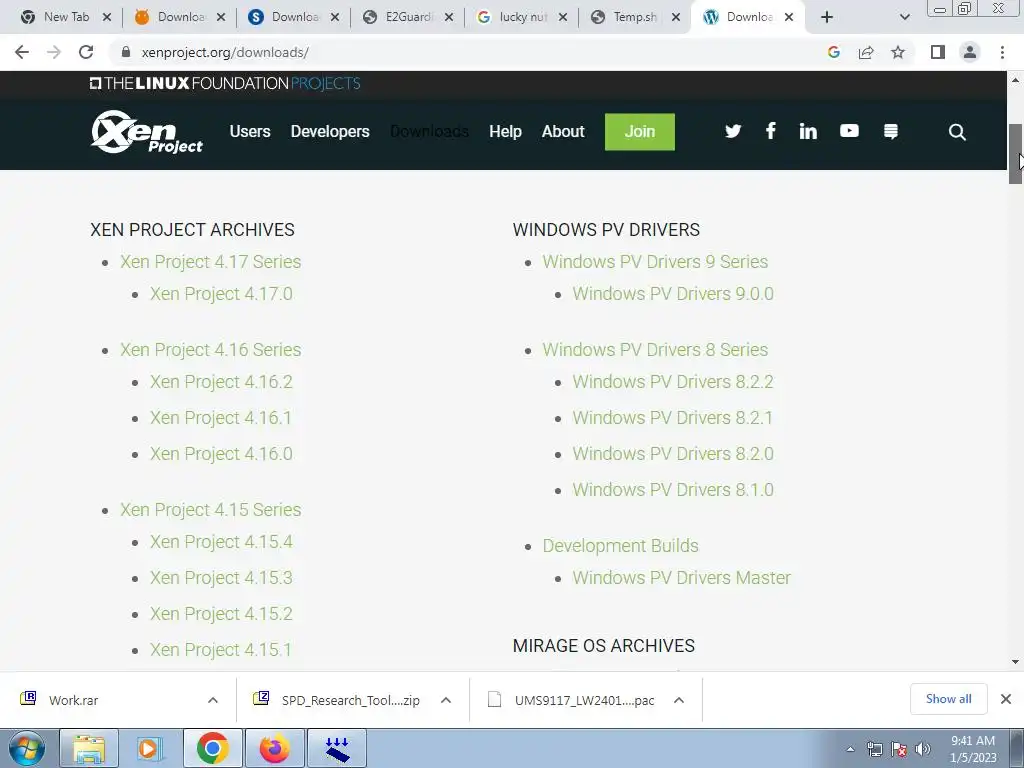Image resolution: width=1024 pixels, height=768 pixels.
Task: Open site search magnifier
Action: [x=957, y=132]
